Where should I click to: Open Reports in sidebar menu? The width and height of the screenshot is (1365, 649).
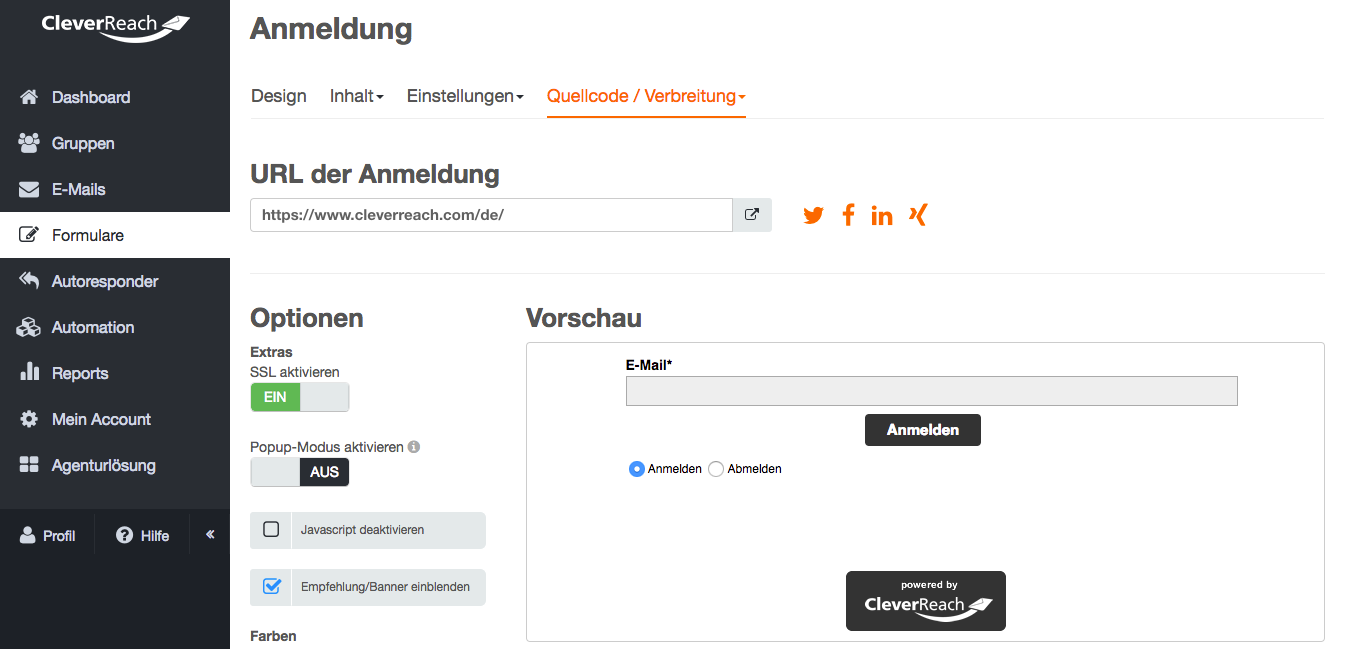[x=115, y=373]
